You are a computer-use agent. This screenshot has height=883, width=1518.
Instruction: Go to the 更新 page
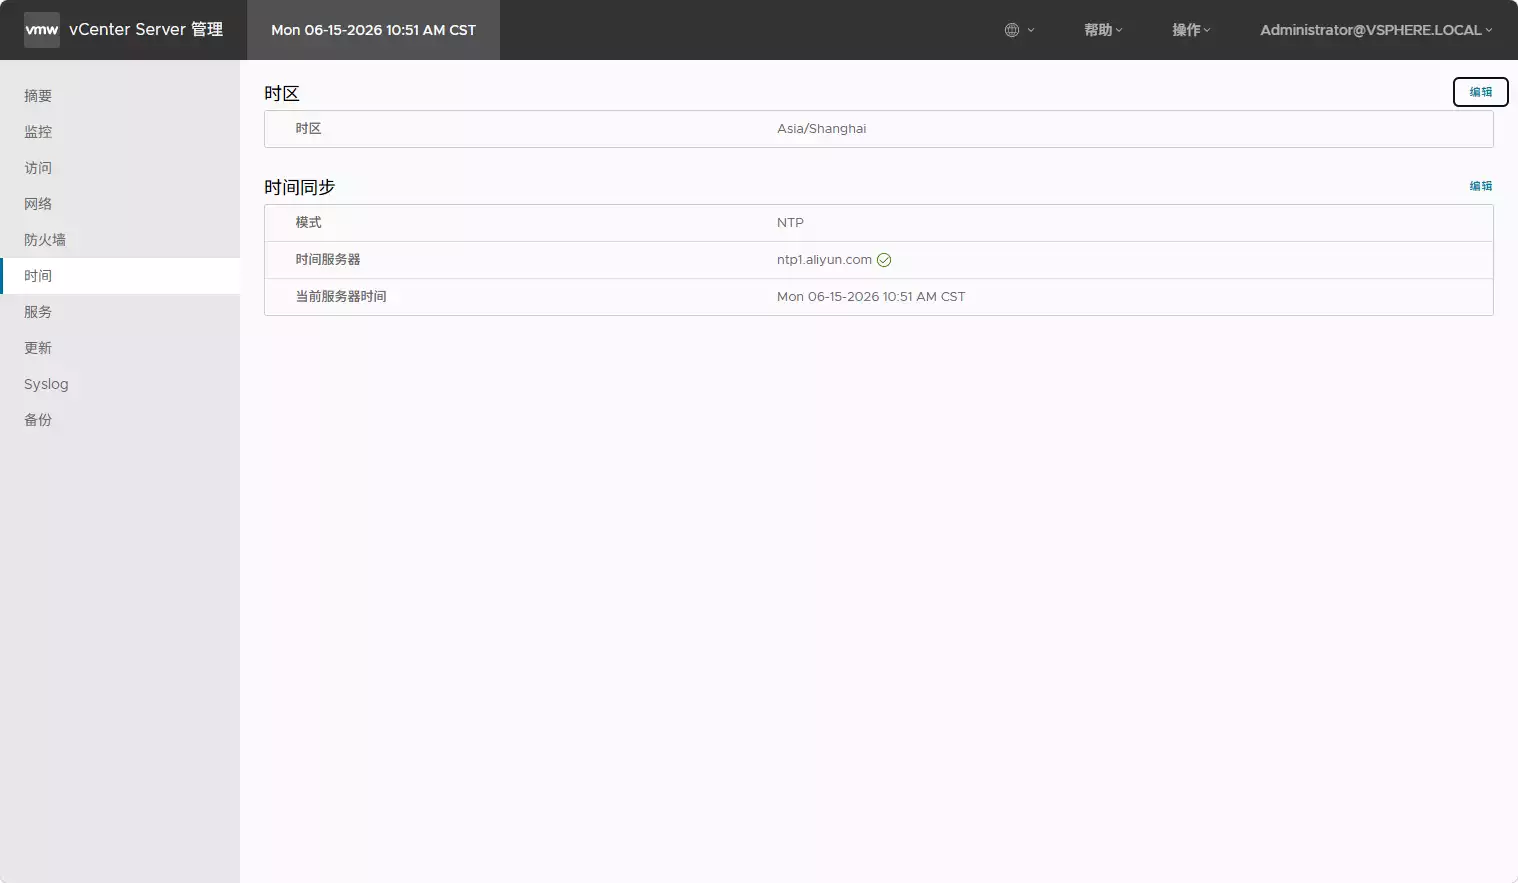120,348
